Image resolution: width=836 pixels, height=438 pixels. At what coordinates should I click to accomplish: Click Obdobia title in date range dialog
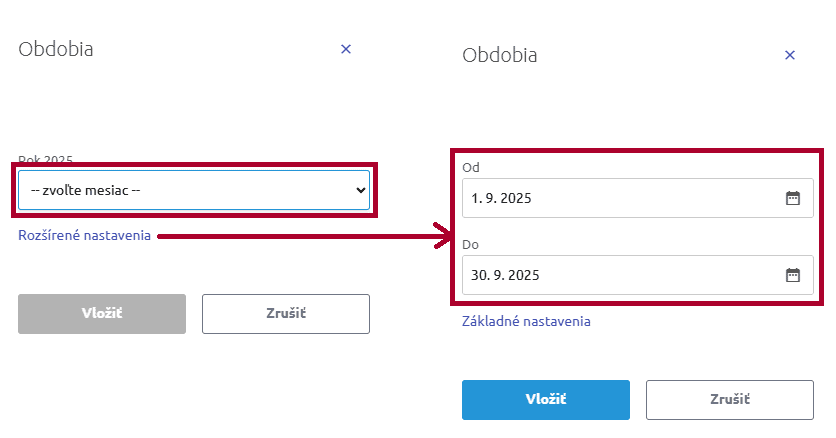pyautogui.click(x=500, y=55)
